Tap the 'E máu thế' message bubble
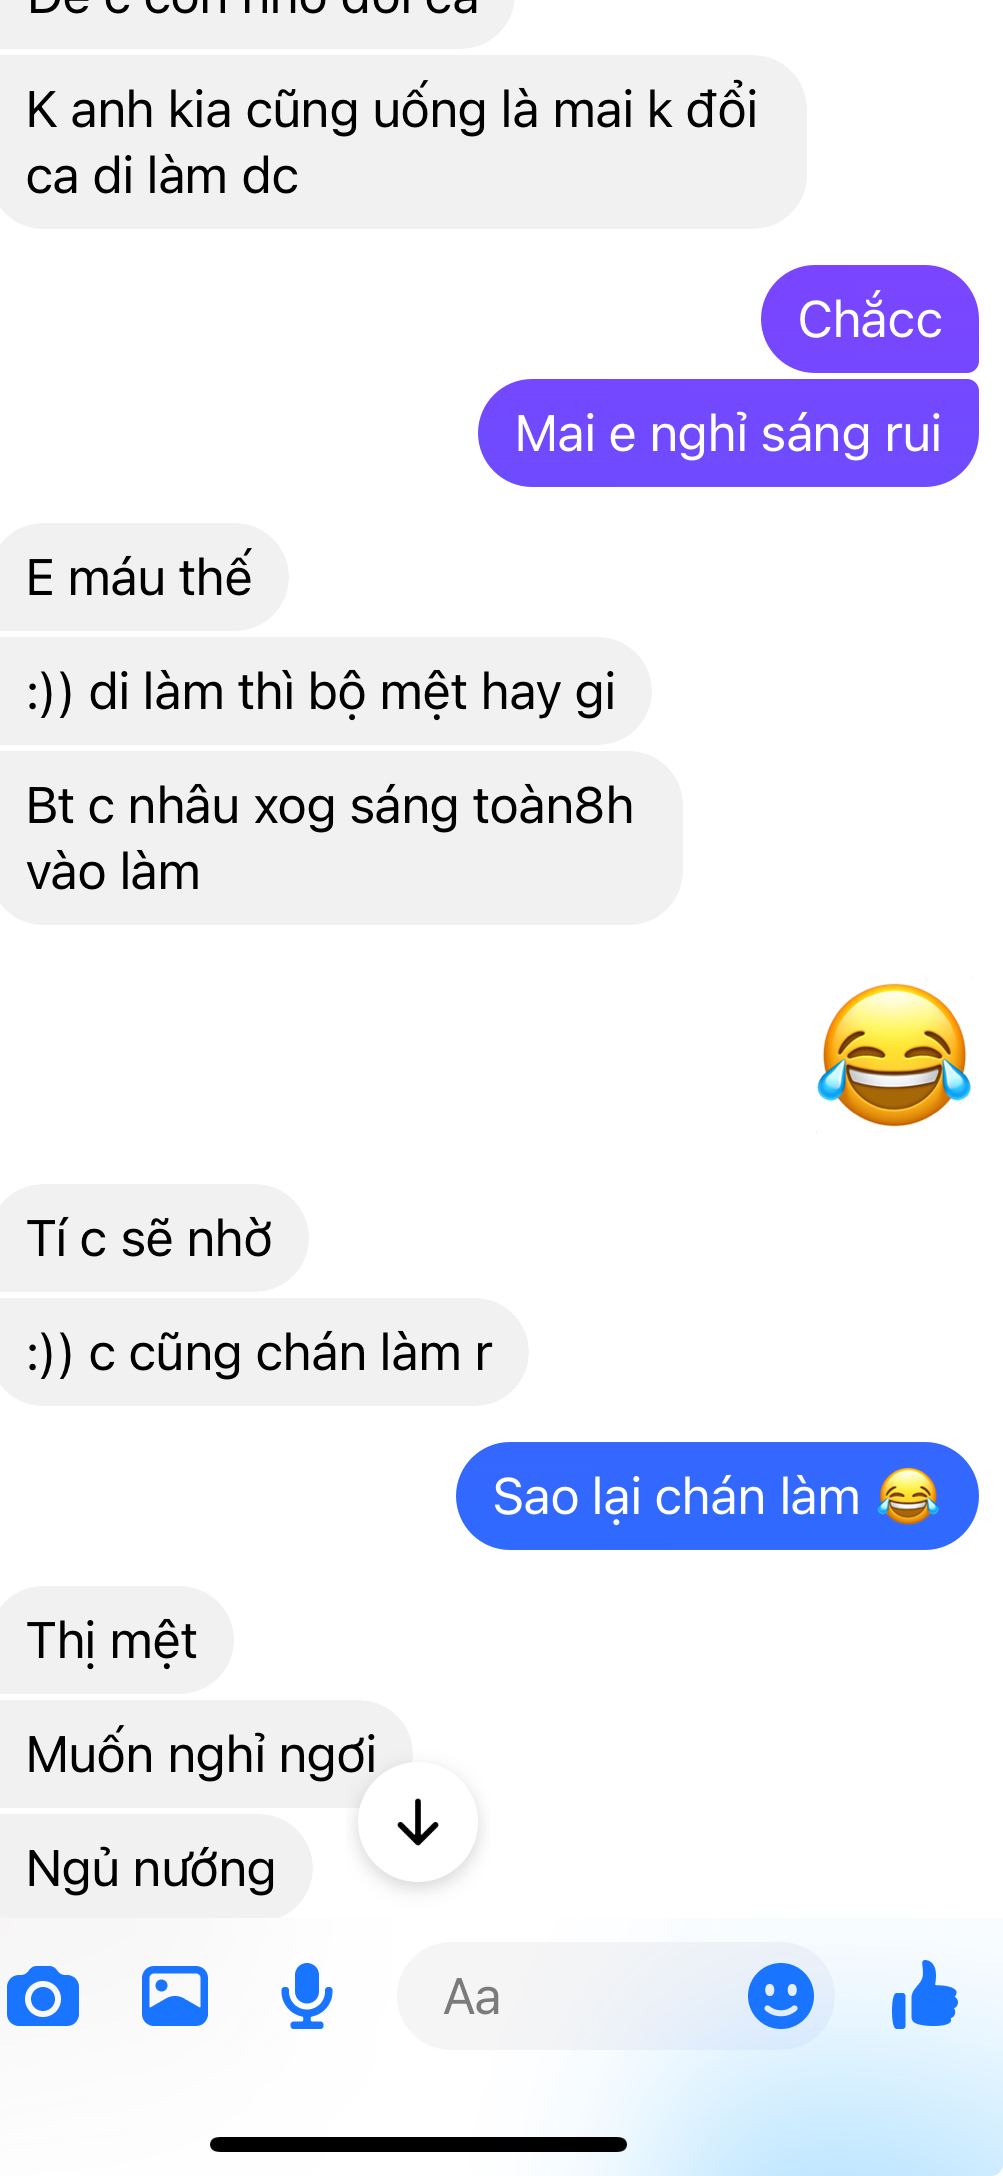The image size is (1003, 2176). pos(142,577)
